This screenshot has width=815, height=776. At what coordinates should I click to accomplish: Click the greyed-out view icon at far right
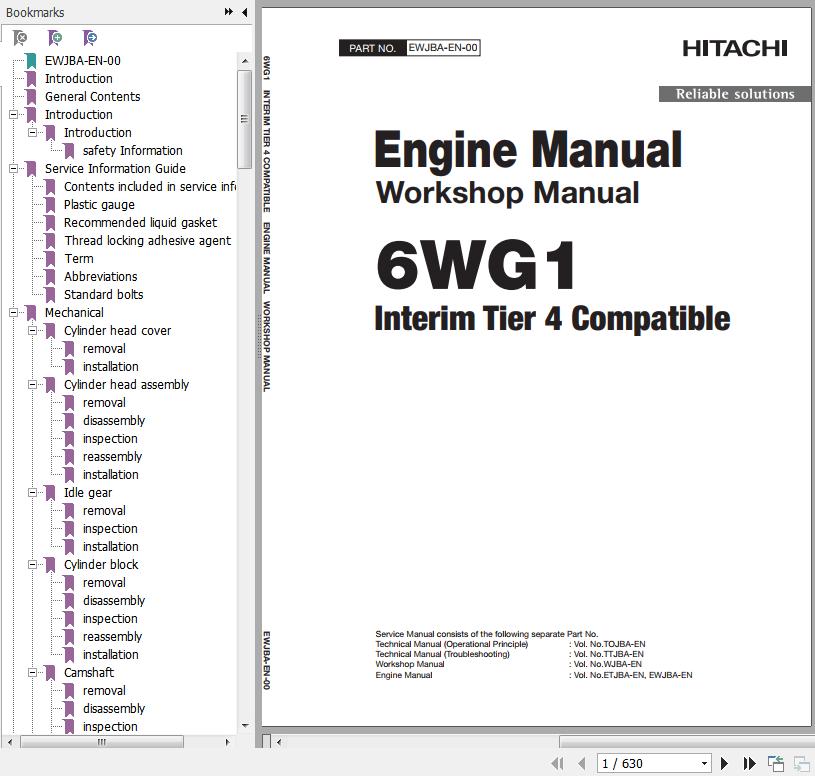[x=801, y=764]
